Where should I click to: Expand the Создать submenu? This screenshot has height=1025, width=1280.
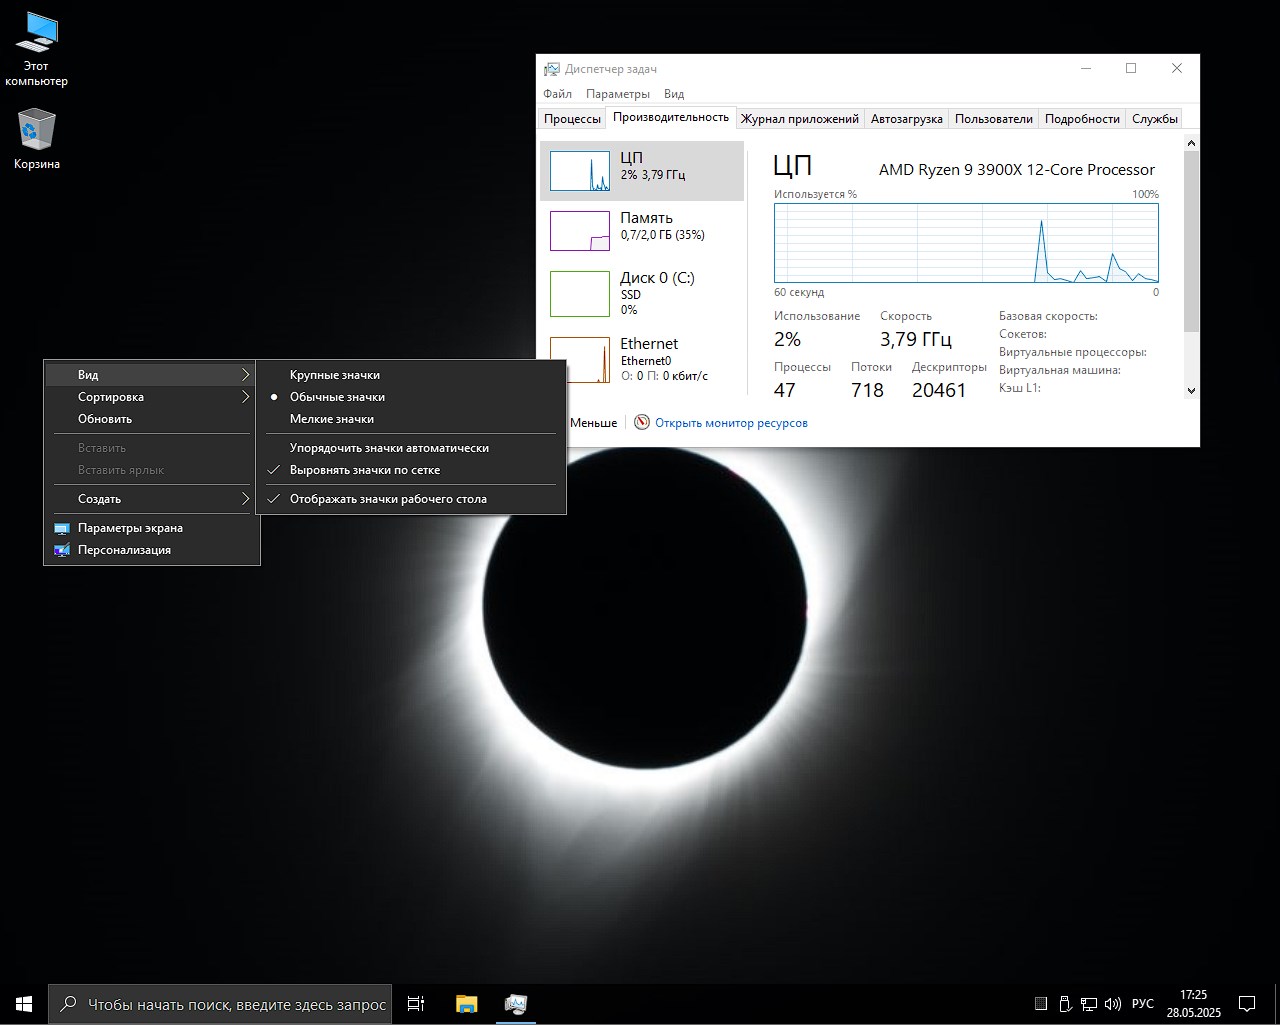100,499
